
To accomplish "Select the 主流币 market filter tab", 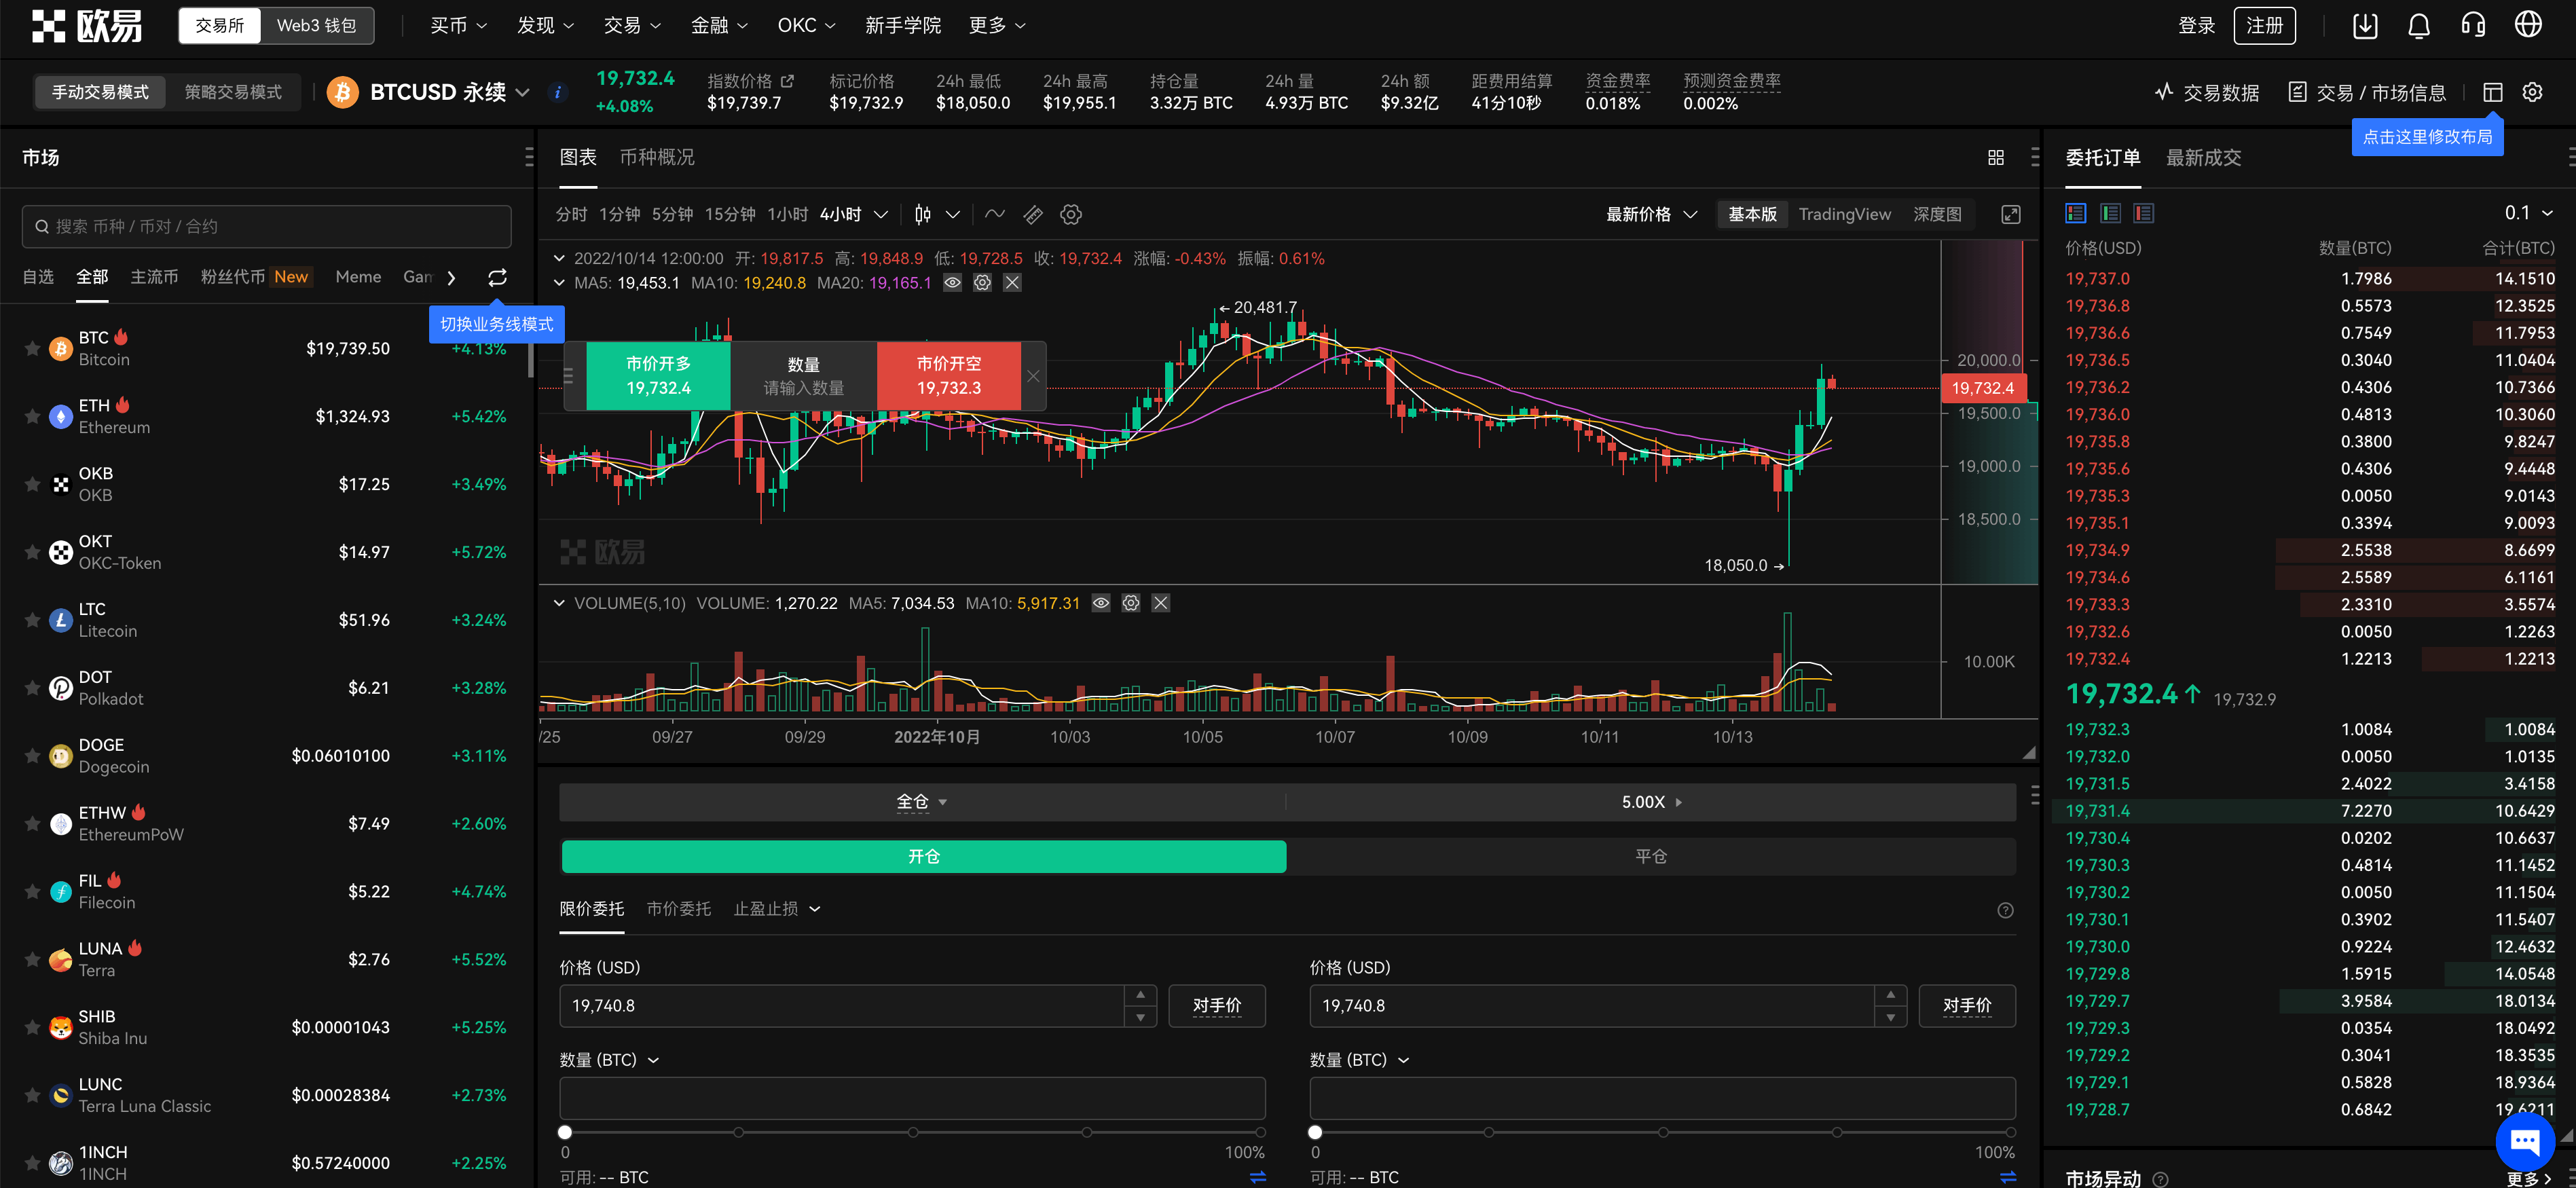I will point(154,277).
